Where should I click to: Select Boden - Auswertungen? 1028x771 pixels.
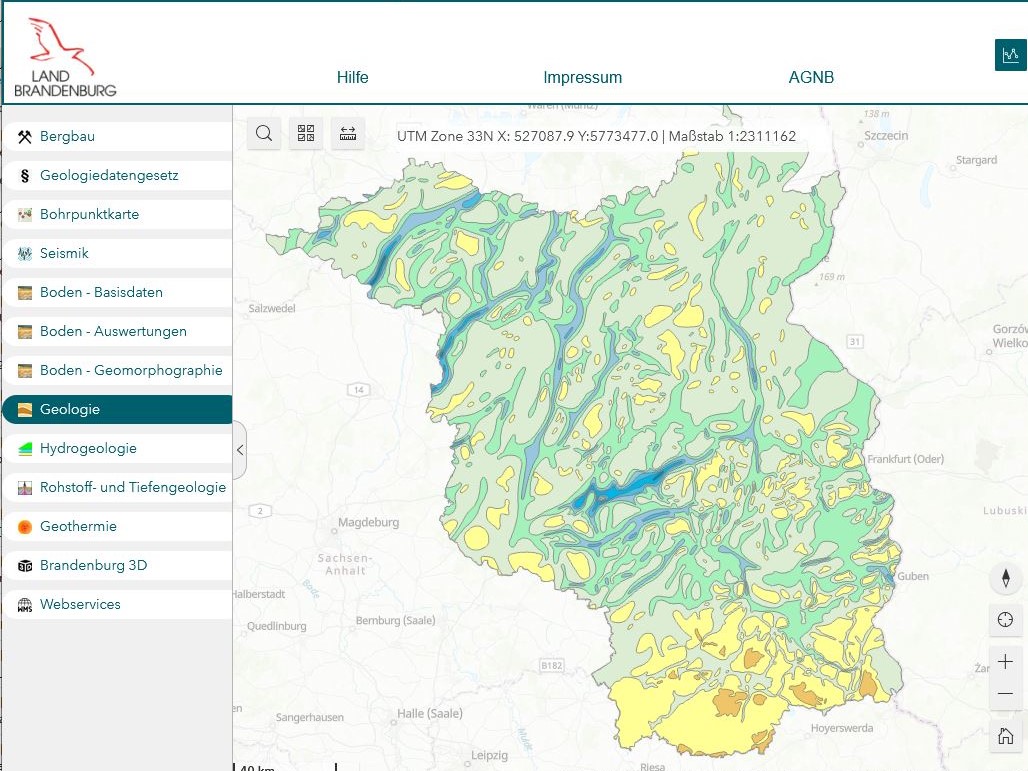[x=118, y=331]
